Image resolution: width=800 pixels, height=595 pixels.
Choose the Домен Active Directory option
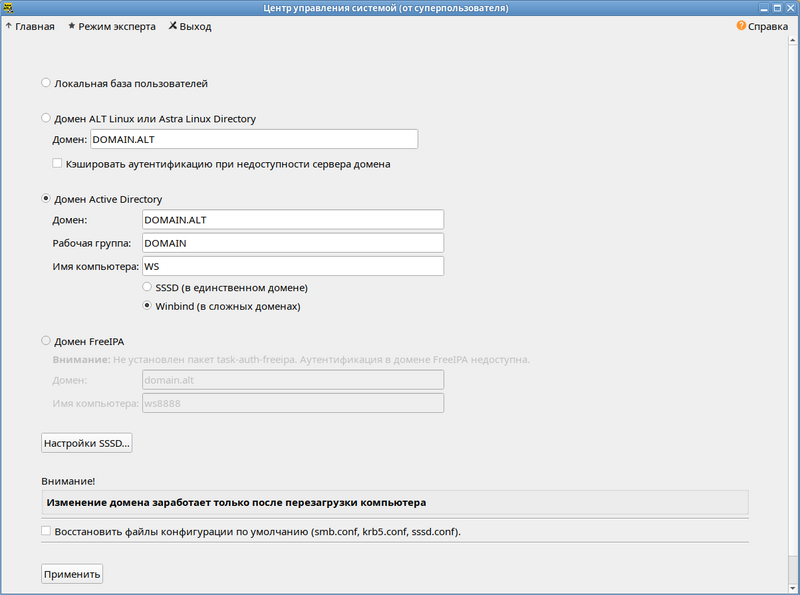click(46, 199)
